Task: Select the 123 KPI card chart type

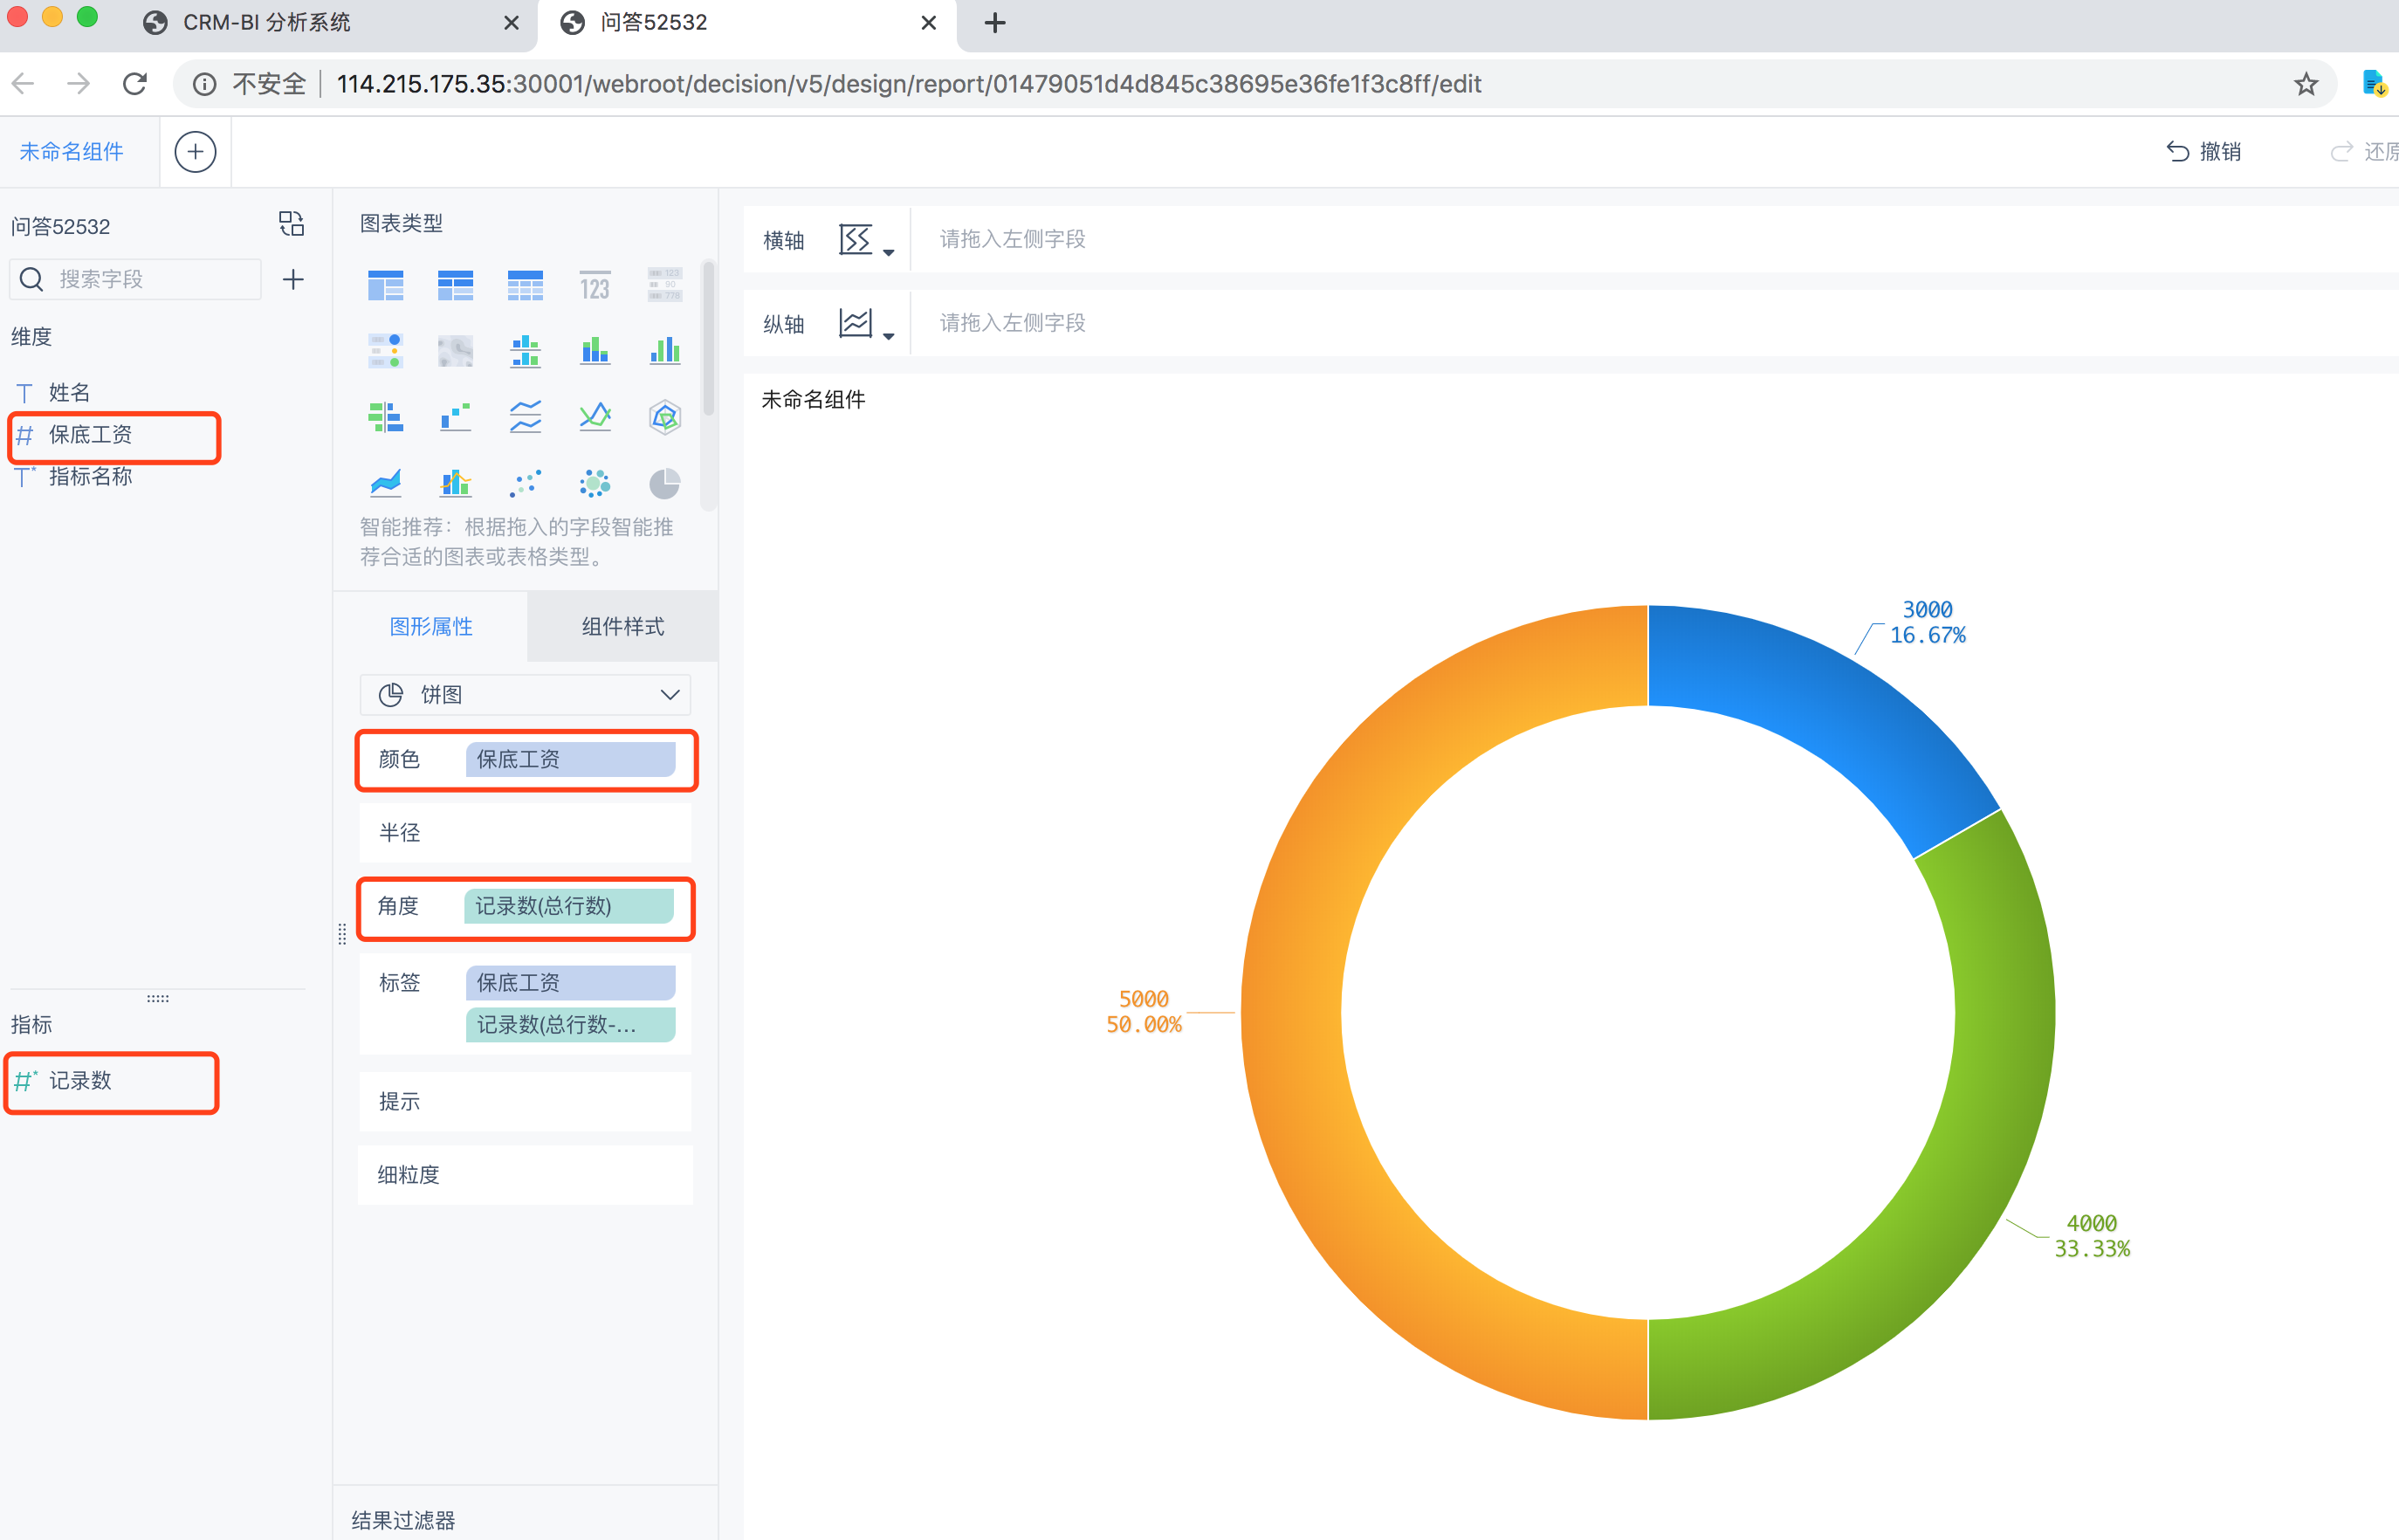Action: pos(595,286)
